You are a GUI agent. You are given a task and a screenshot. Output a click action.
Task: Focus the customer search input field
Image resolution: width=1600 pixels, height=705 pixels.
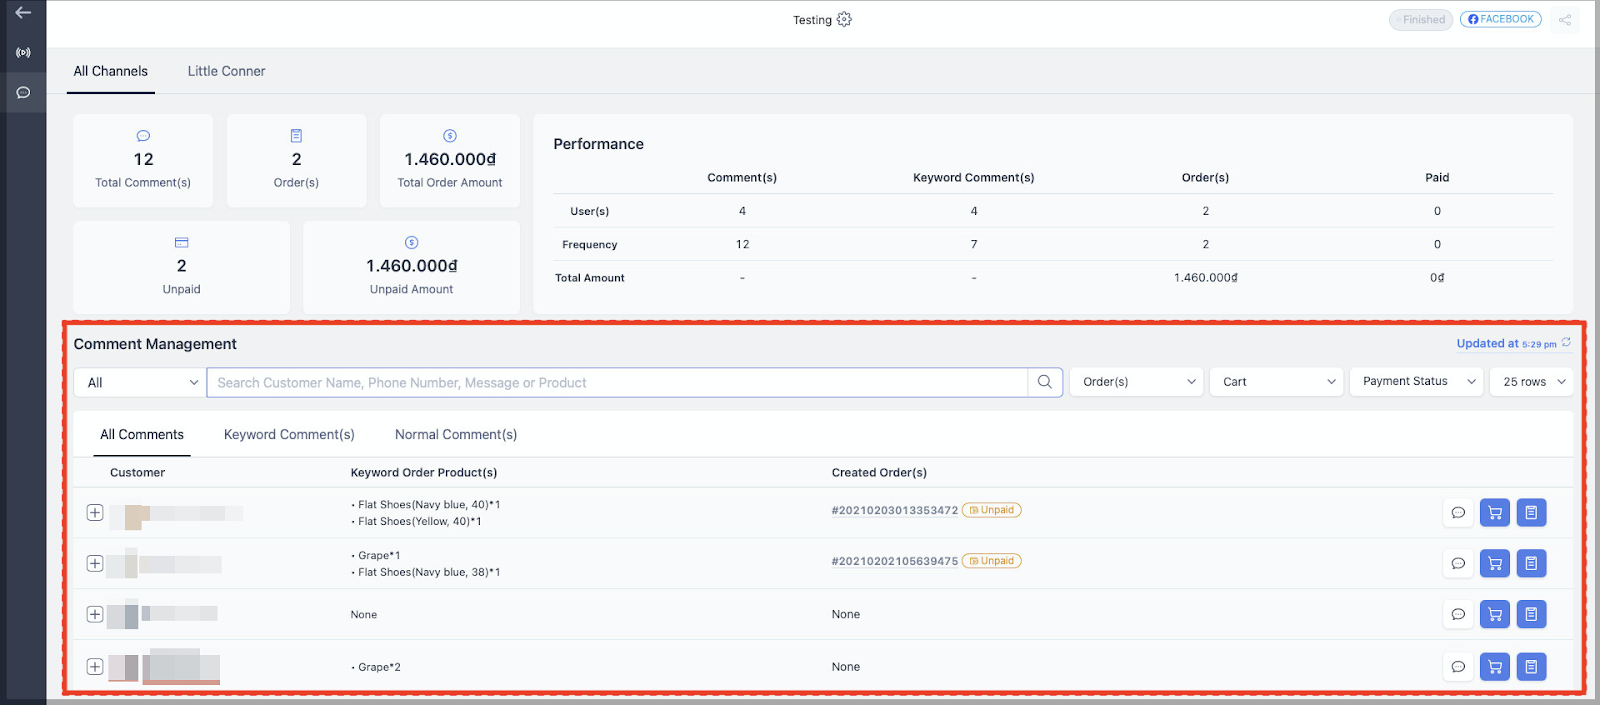[x=616, y=383]
